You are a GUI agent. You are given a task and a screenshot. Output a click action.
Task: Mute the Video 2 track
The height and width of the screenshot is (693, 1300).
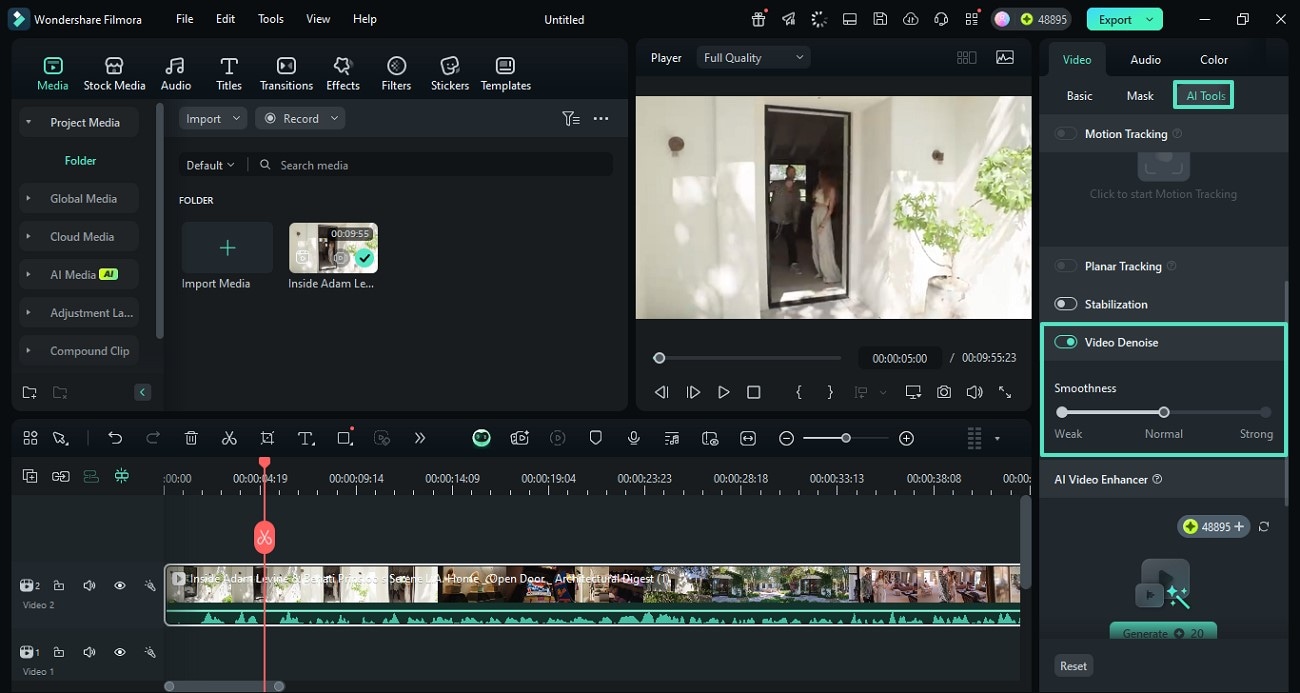pyautogui.click(x=89, y=586)
